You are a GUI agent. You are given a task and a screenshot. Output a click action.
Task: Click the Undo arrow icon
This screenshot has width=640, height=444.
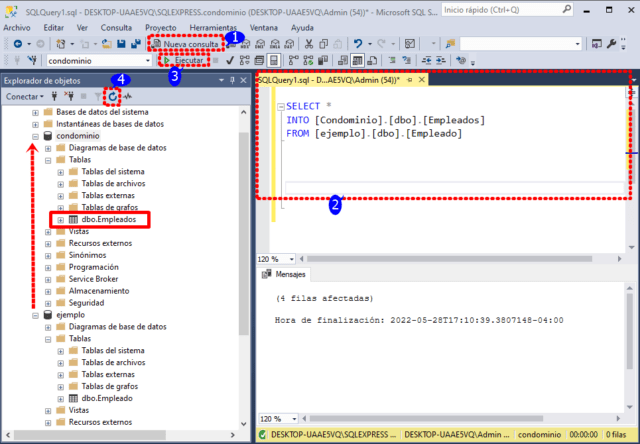[x=358, y=44]
